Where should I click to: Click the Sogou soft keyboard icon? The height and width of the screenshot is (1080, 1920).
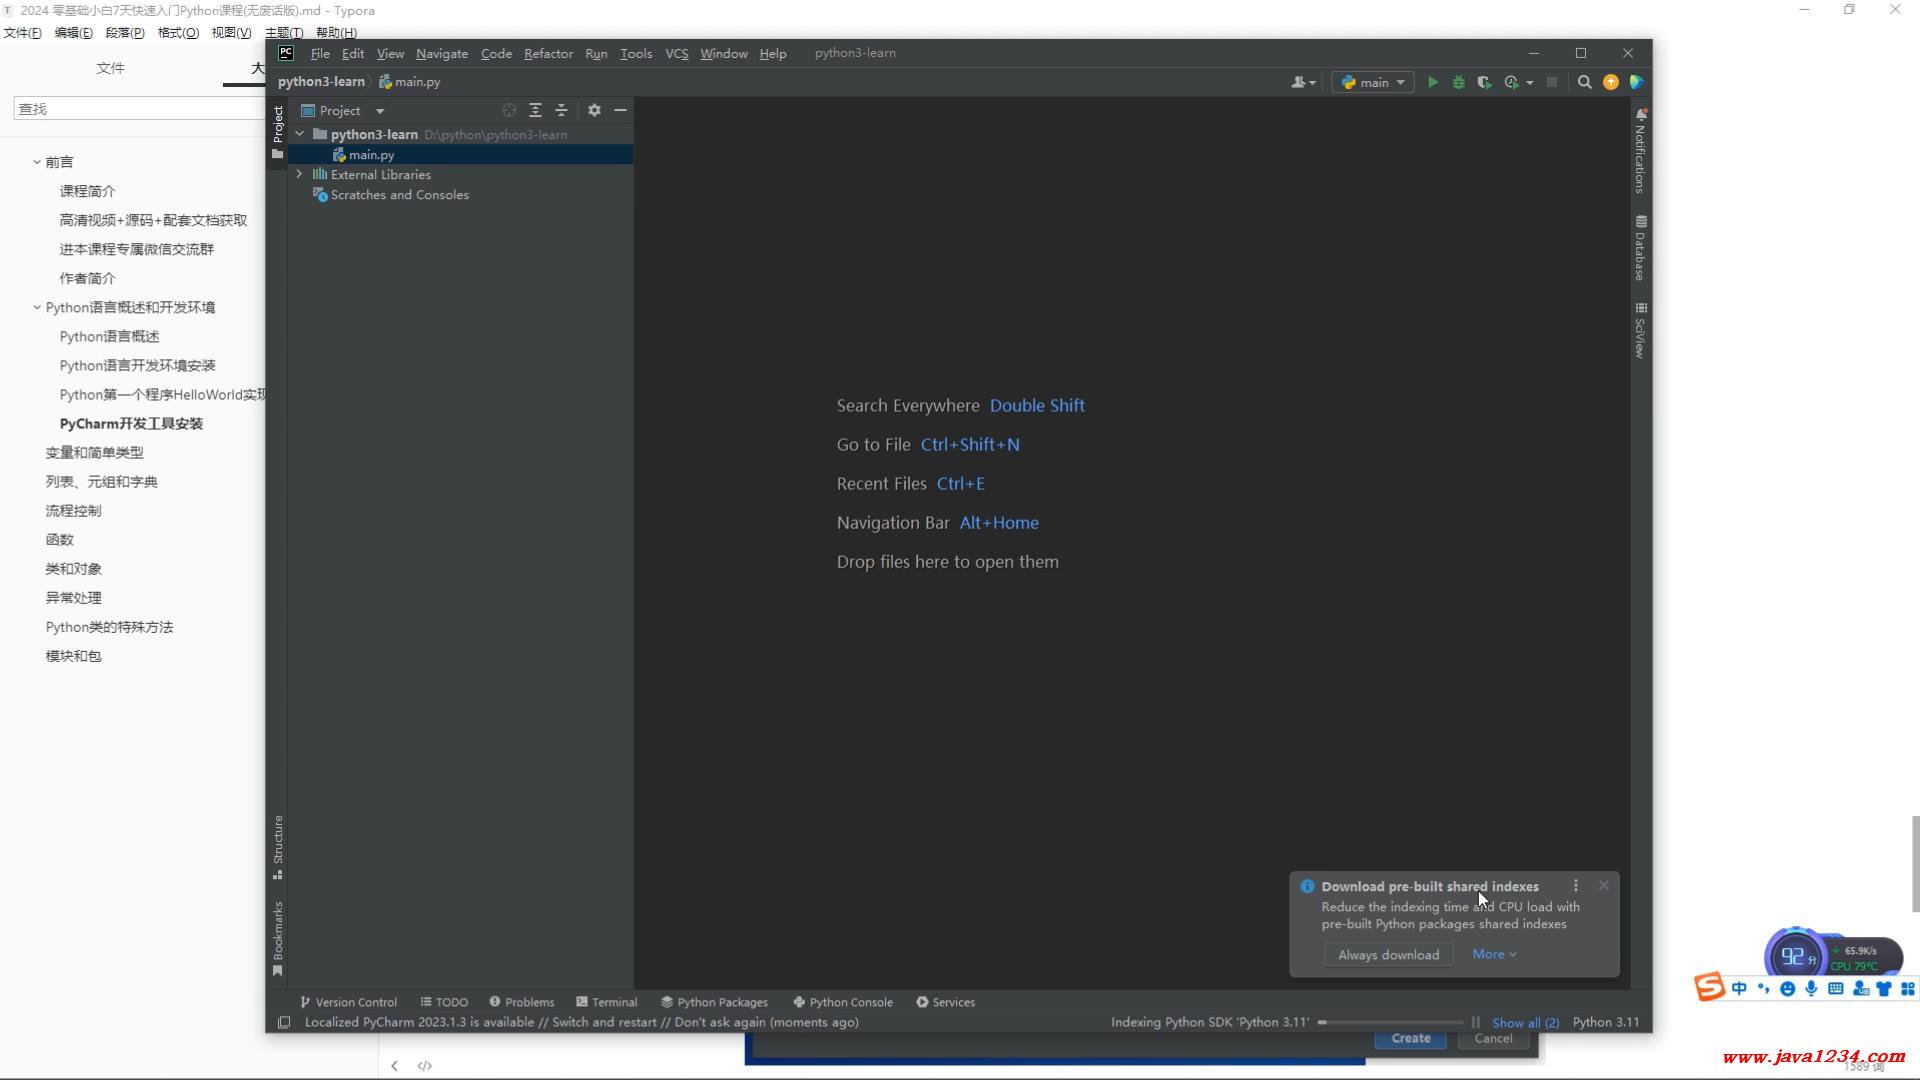click(x=1835, y=989)
